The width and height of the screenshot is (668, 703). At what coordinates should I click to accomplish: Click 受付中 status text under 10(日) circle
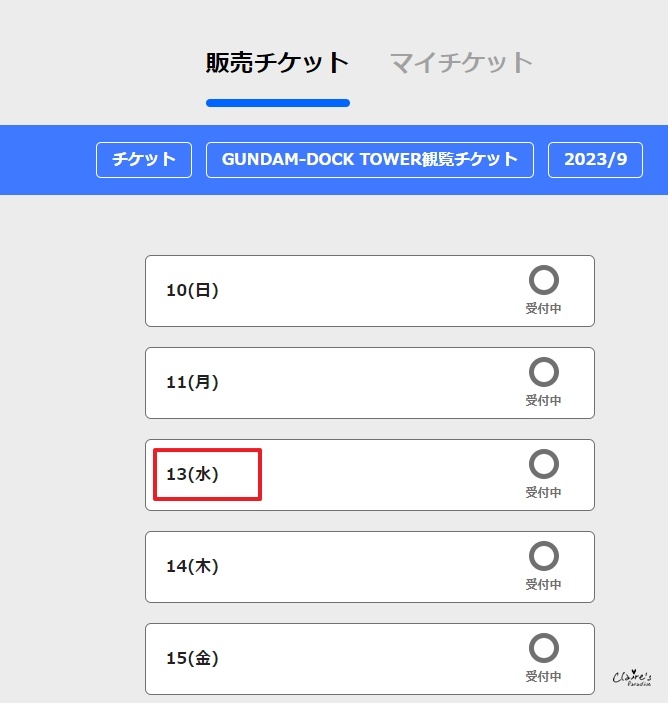(543, 309)
